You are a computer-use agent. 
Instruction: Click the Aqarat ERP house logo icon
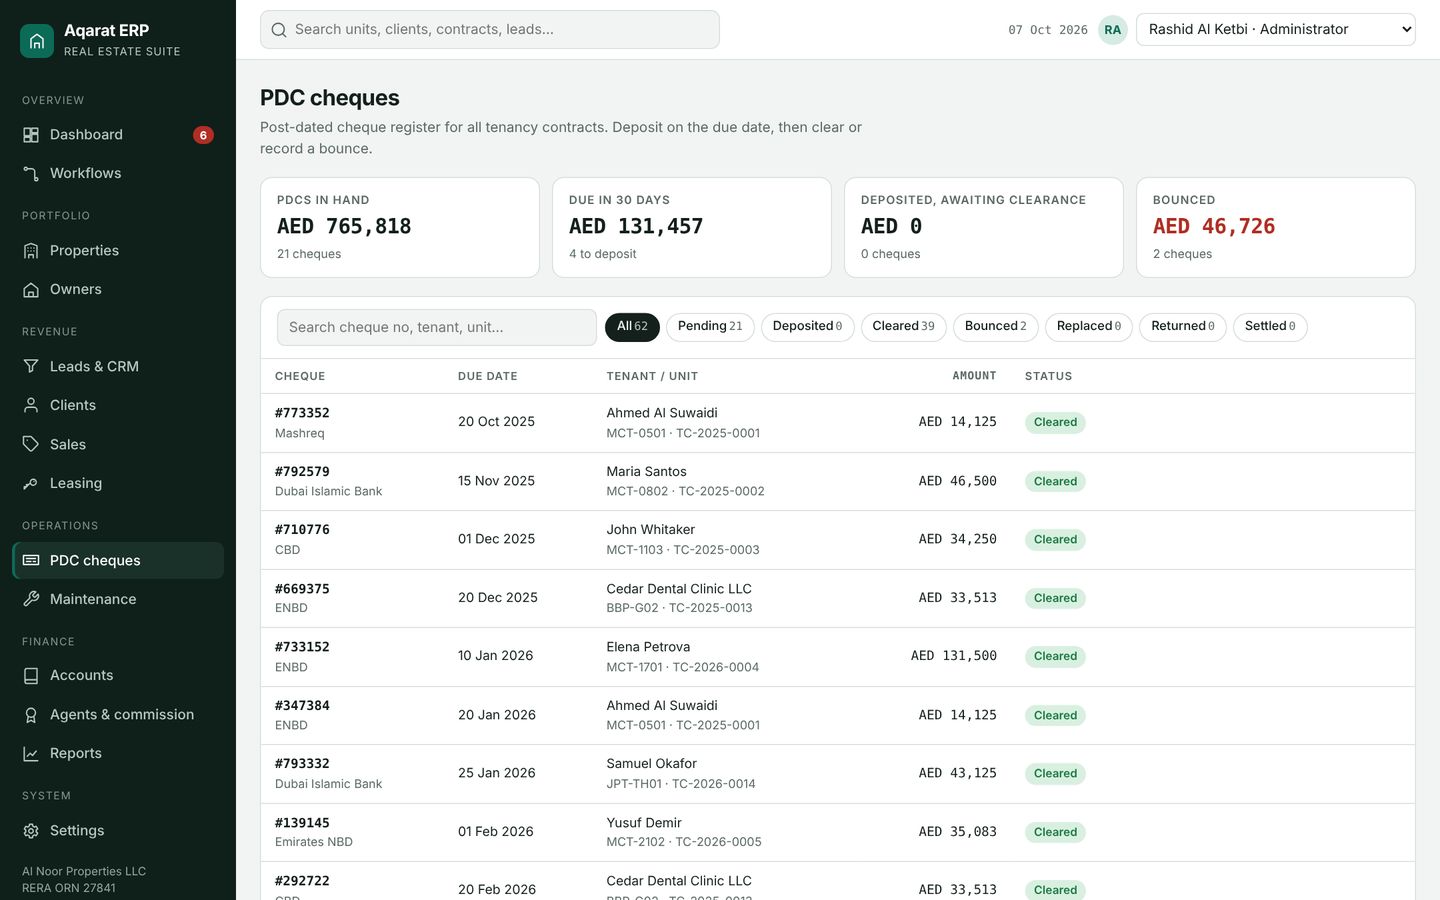pos(37,41)
